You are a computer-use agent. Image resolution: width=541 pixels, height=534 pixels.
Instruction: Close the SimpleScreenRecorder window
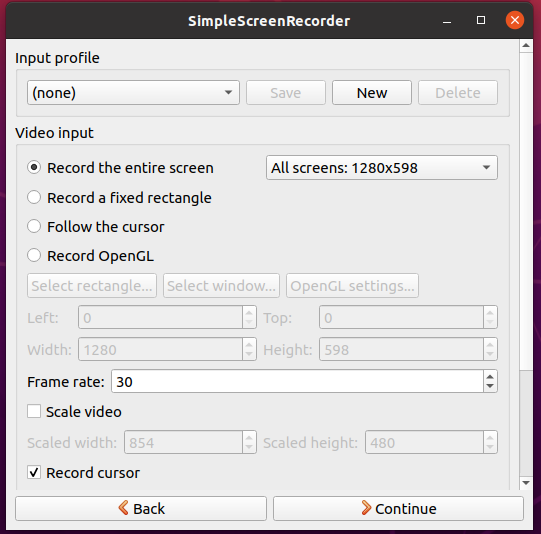[515, 20]
